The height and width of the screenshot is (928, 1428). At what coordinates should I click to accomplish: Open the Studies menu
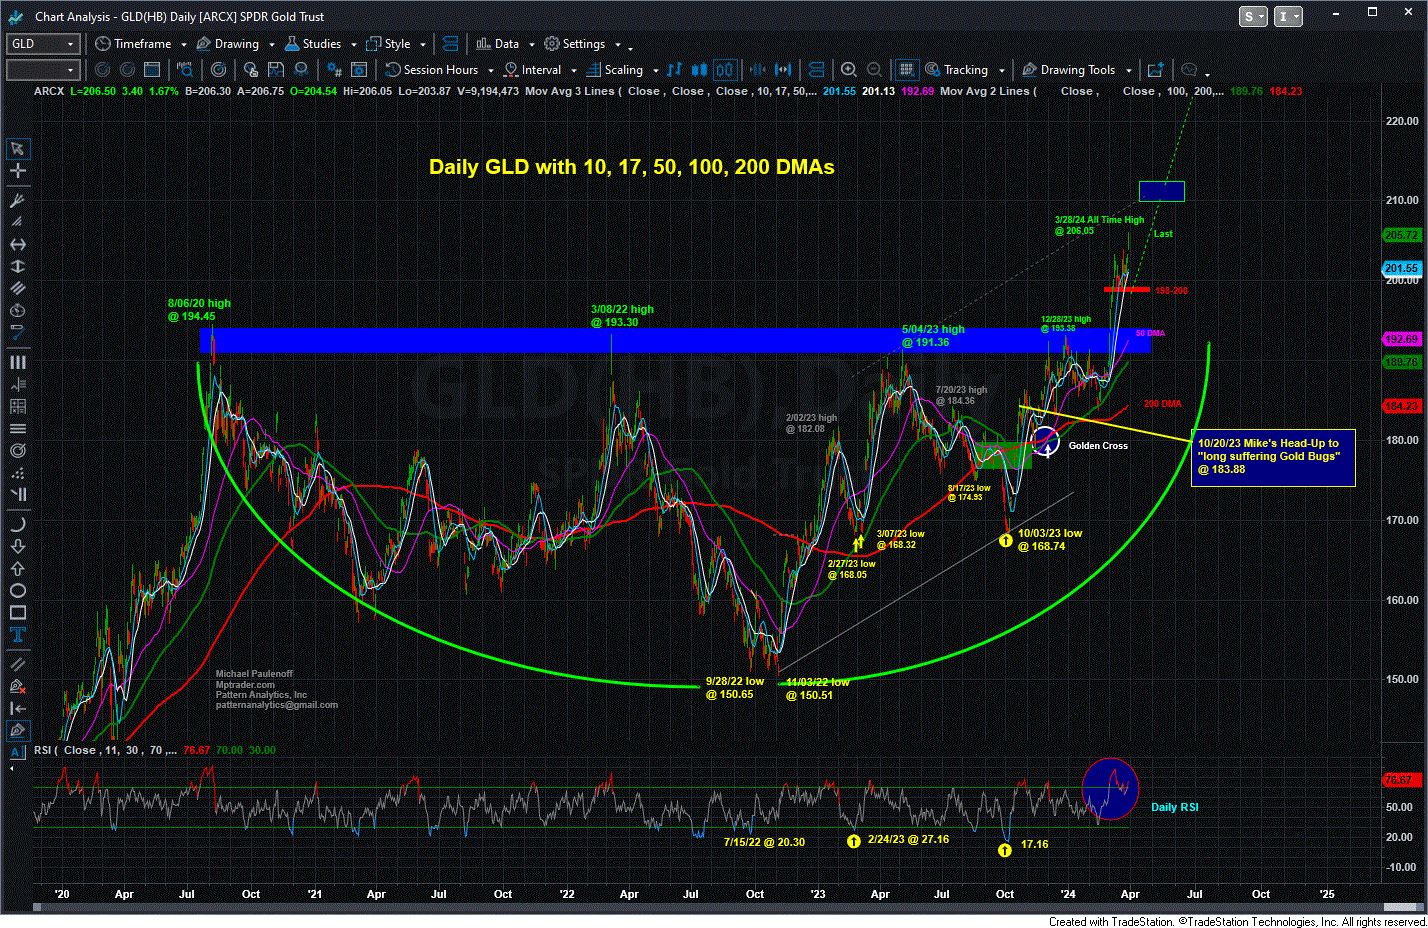[312, 44]
